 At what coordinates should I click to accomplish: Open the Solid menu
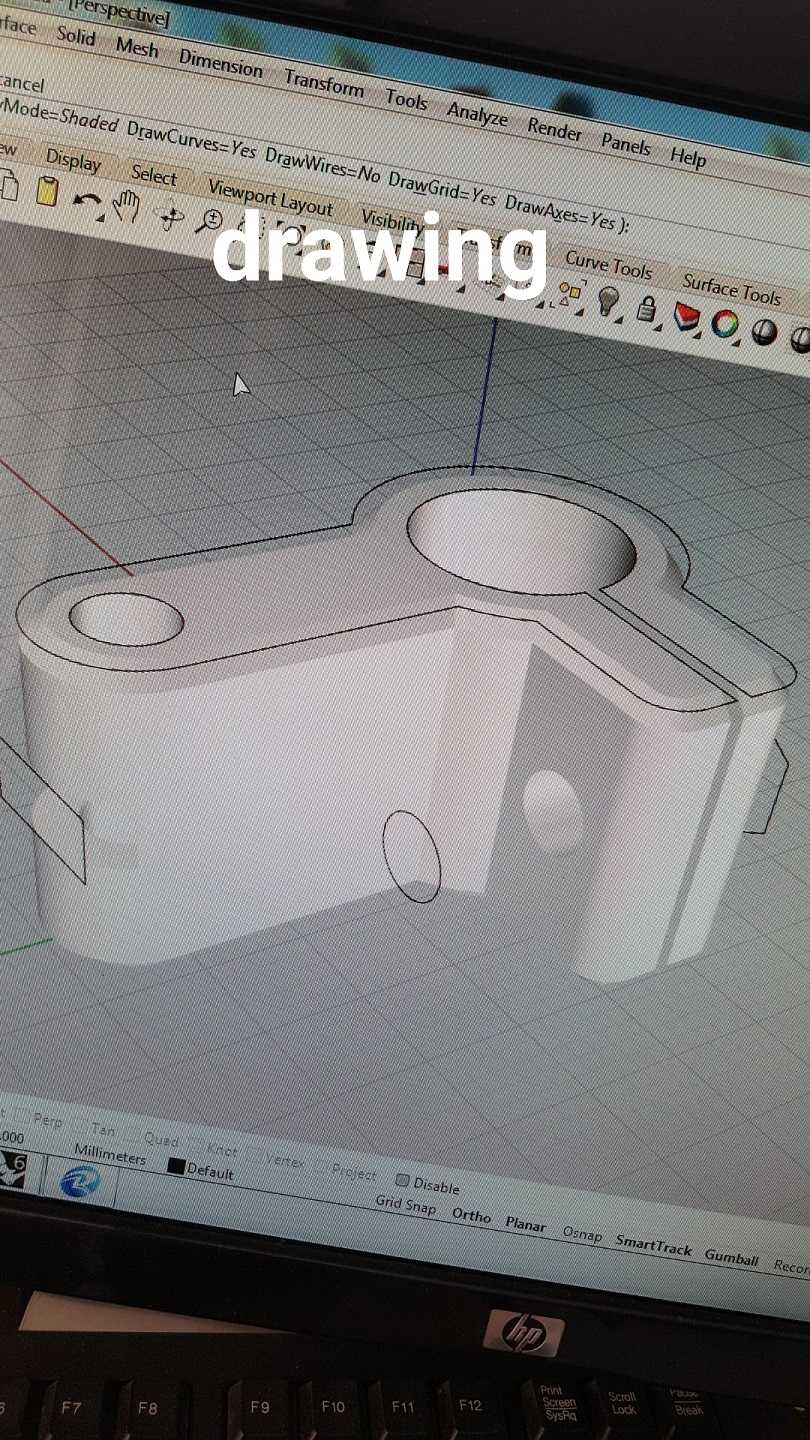tap(76, 36)
